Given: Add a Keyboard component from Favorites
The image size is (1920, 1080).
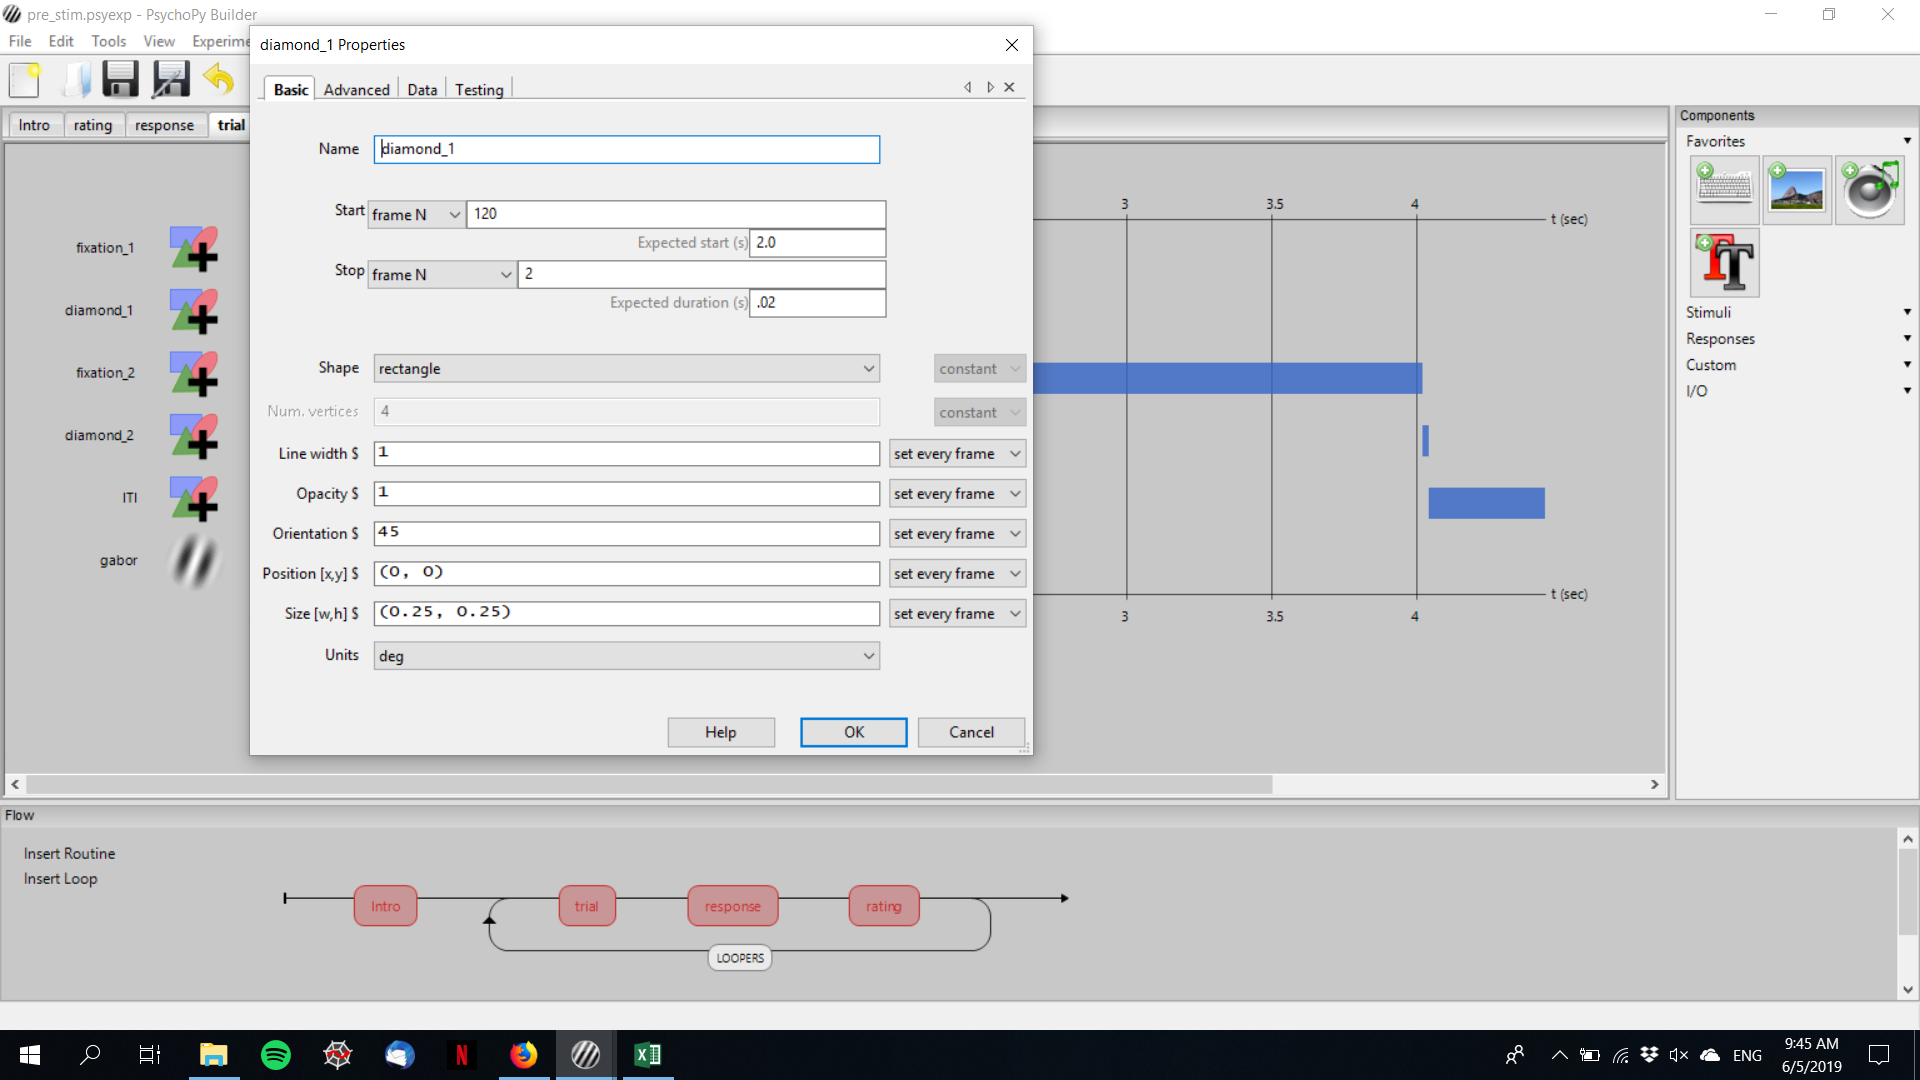Looking at the screenshot, I should point(1724,189).
